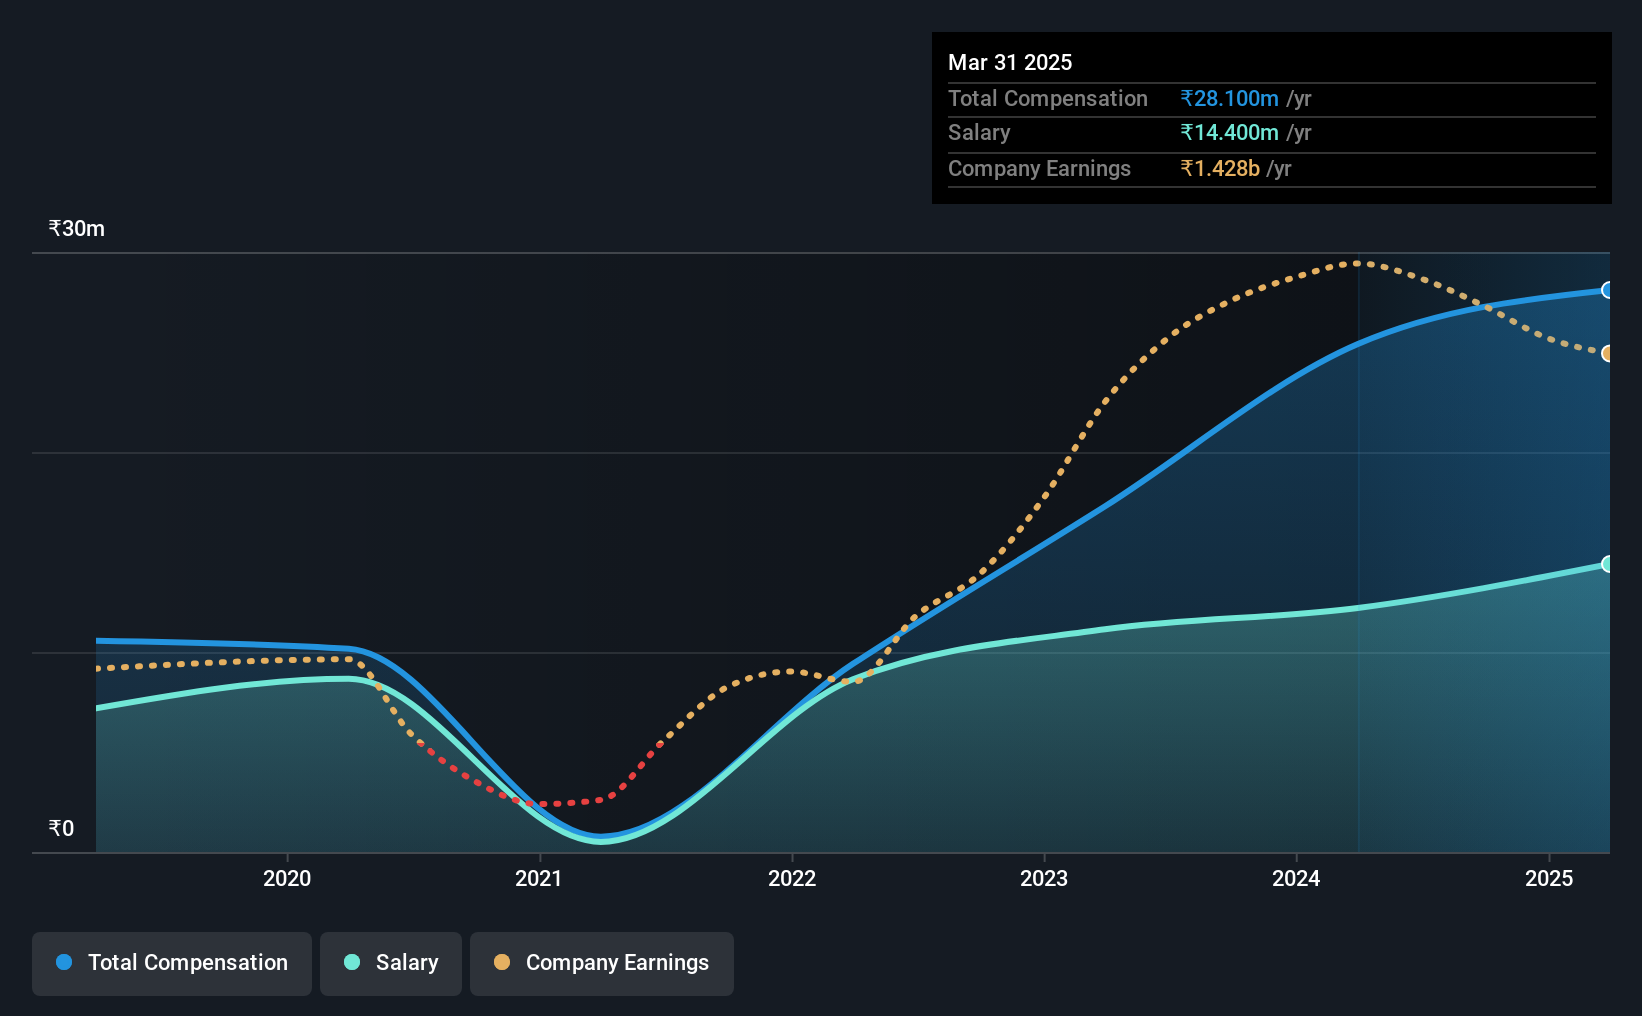Click the 2021 x-axis label
The width and height of the screenshot is (1642, 1016).
539,878
